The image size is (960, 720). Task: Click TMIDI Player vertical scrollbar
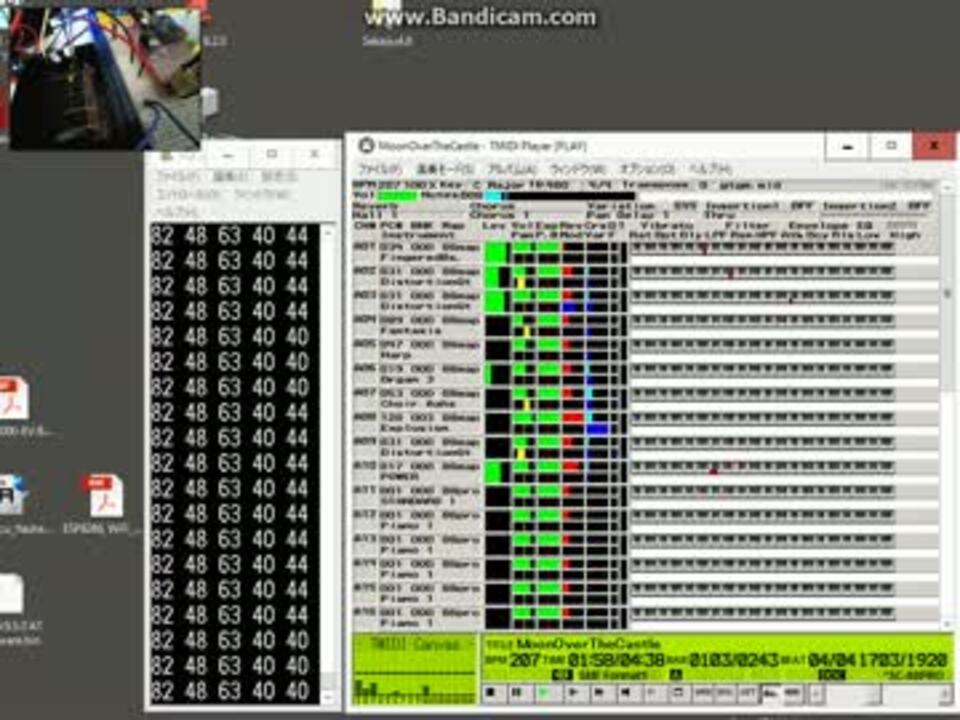click(948, 404)
